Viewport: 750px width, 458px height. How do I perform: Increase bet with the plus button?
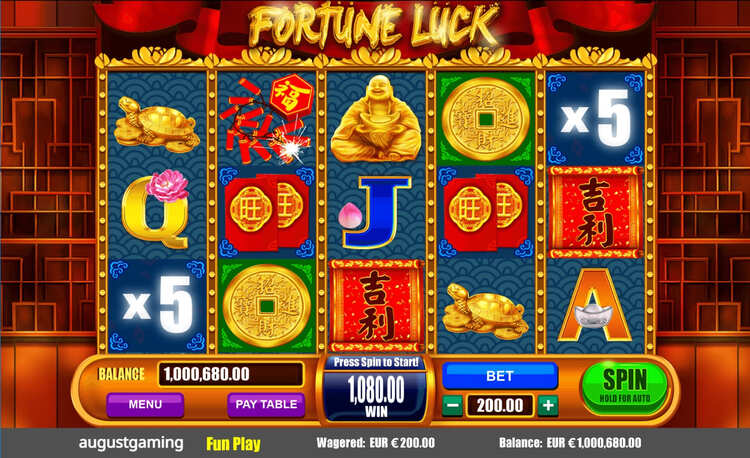pyautogui.click(x=548, y=406)
